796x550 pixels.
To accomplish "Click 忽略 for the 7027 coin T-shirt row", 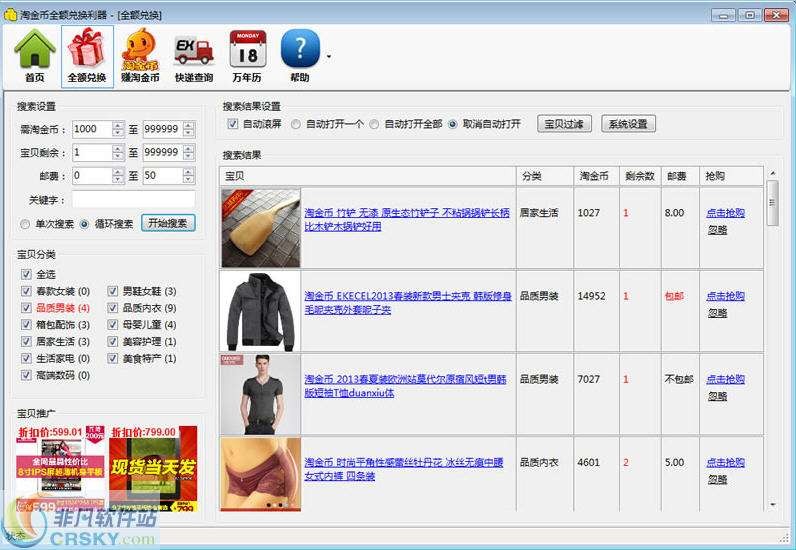I will tap(717, 397).
